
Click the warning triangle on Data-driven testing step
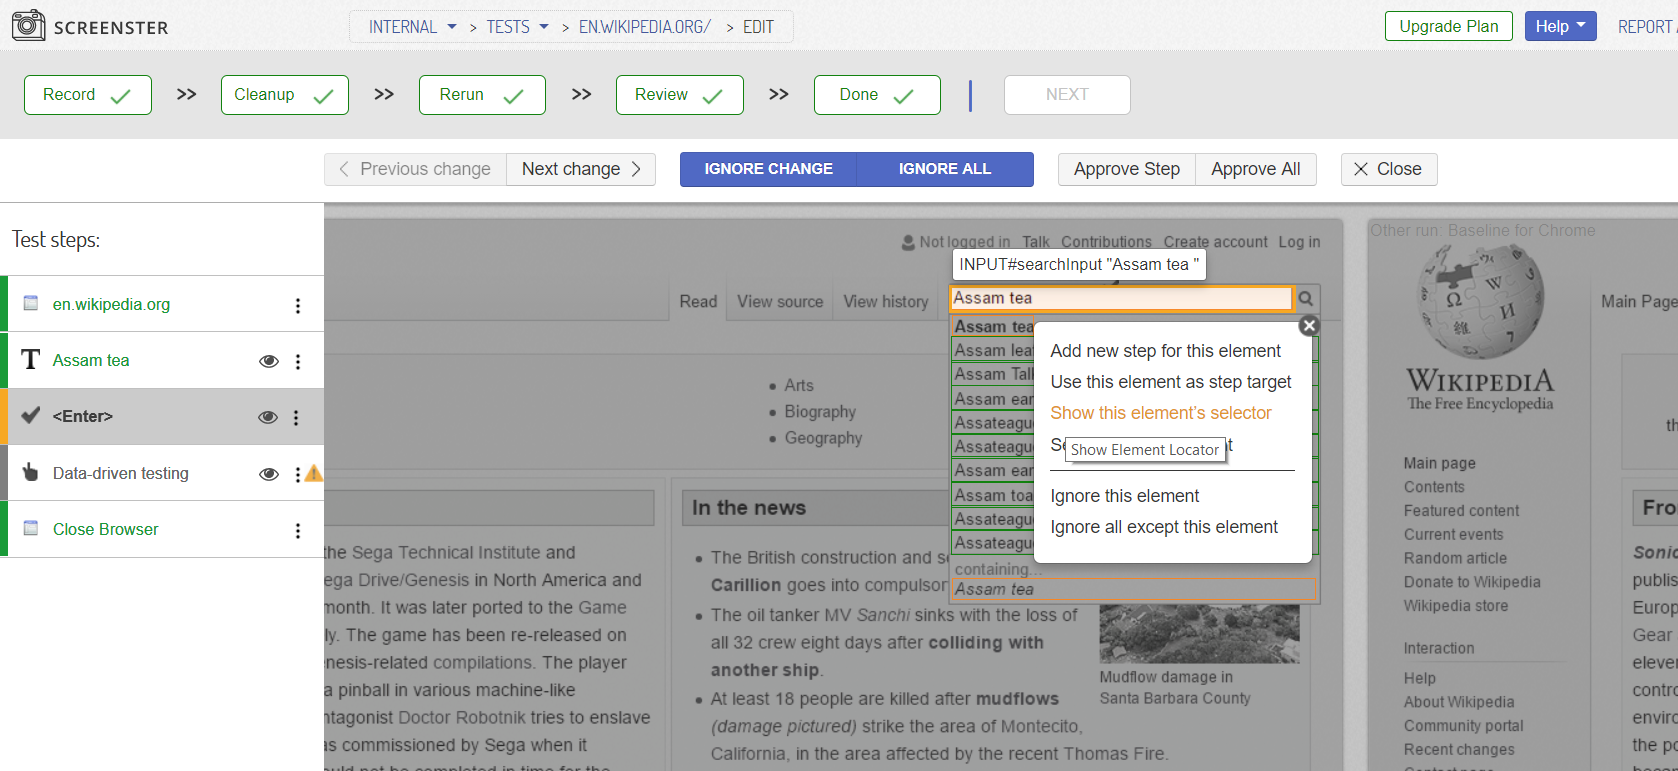(314, 473)
